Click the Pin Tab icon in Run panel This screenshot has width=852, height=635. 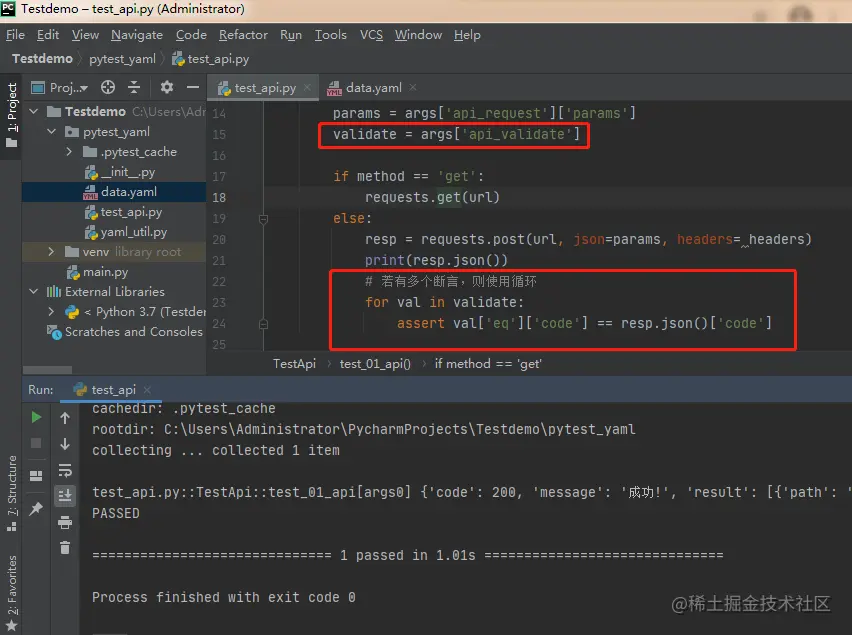tap(36, 508)
